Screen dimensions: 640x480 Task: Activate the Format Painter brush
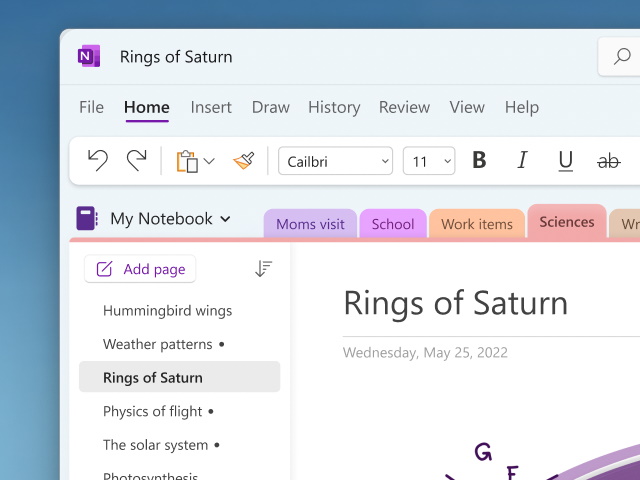tap(244, 161)
